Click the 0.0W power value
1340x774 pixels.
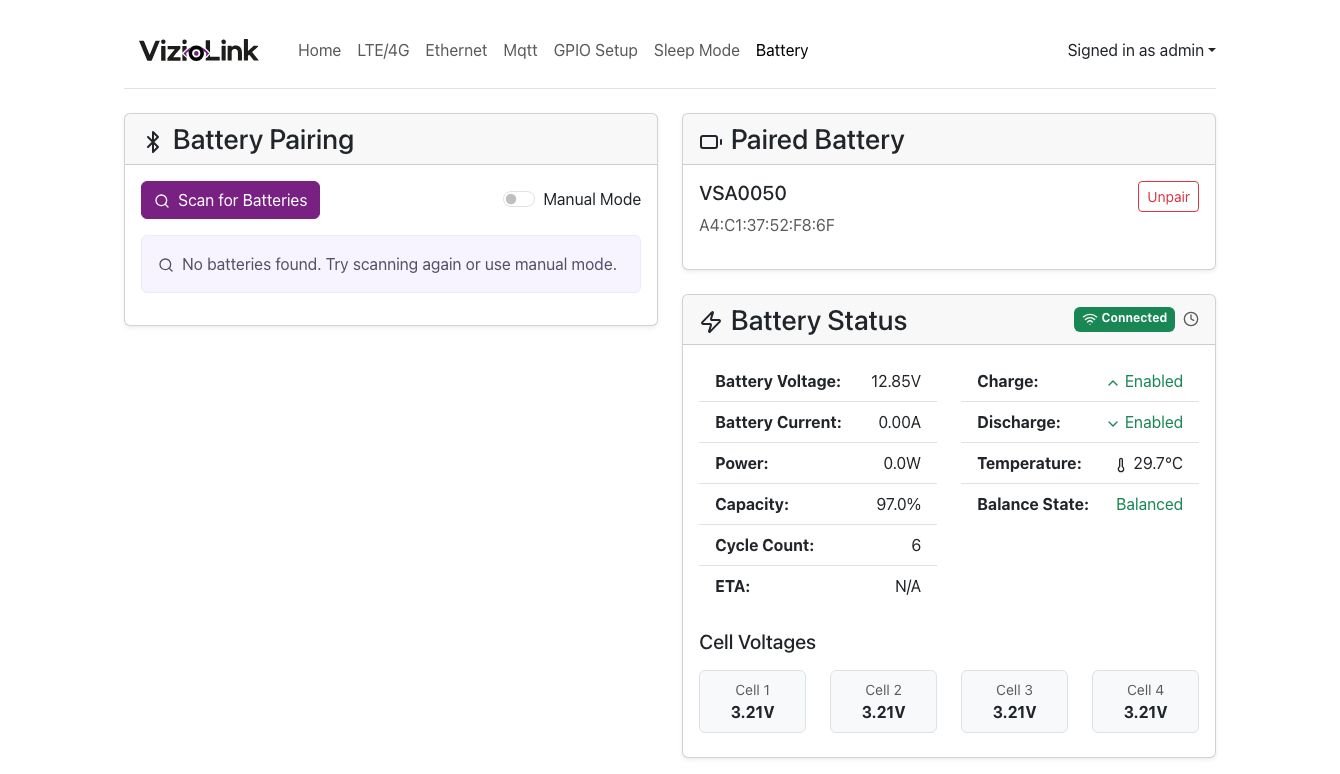[x=902, y=463]
